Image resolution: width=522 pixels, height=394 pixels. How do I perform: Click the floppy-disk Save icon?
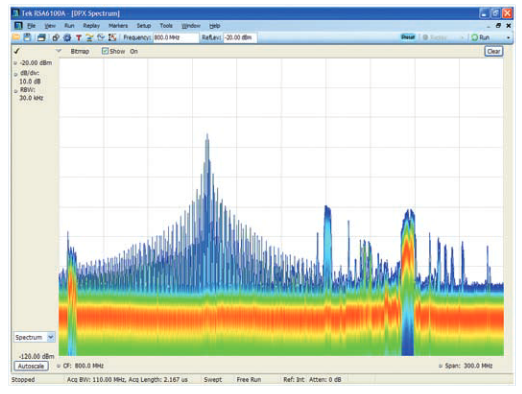pos(27,37)
